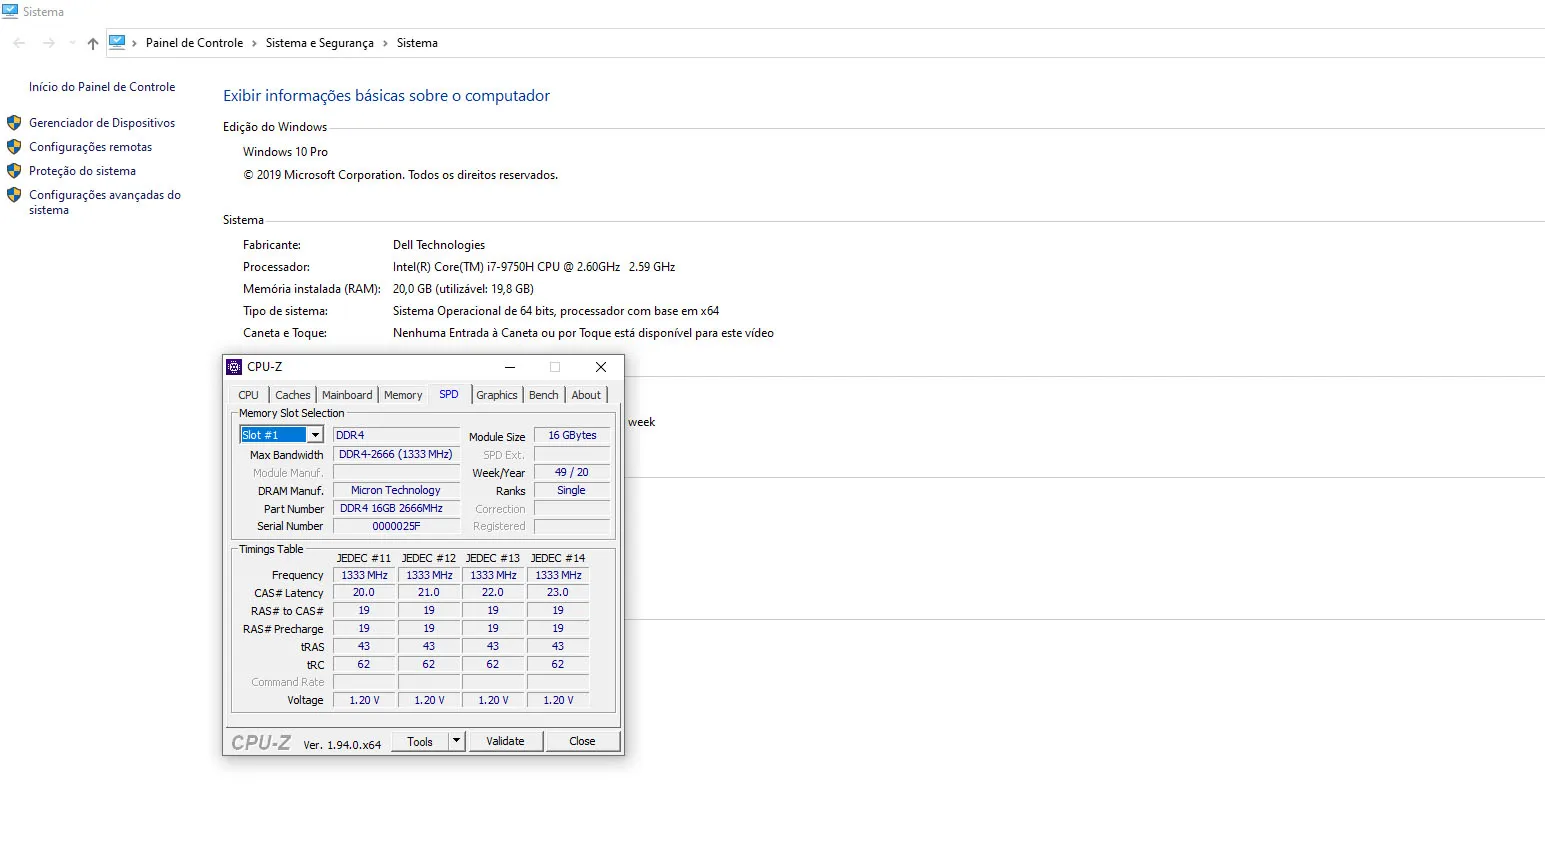Click the Micron Technology DRAM manufacturer field

[x=396, y=490]
